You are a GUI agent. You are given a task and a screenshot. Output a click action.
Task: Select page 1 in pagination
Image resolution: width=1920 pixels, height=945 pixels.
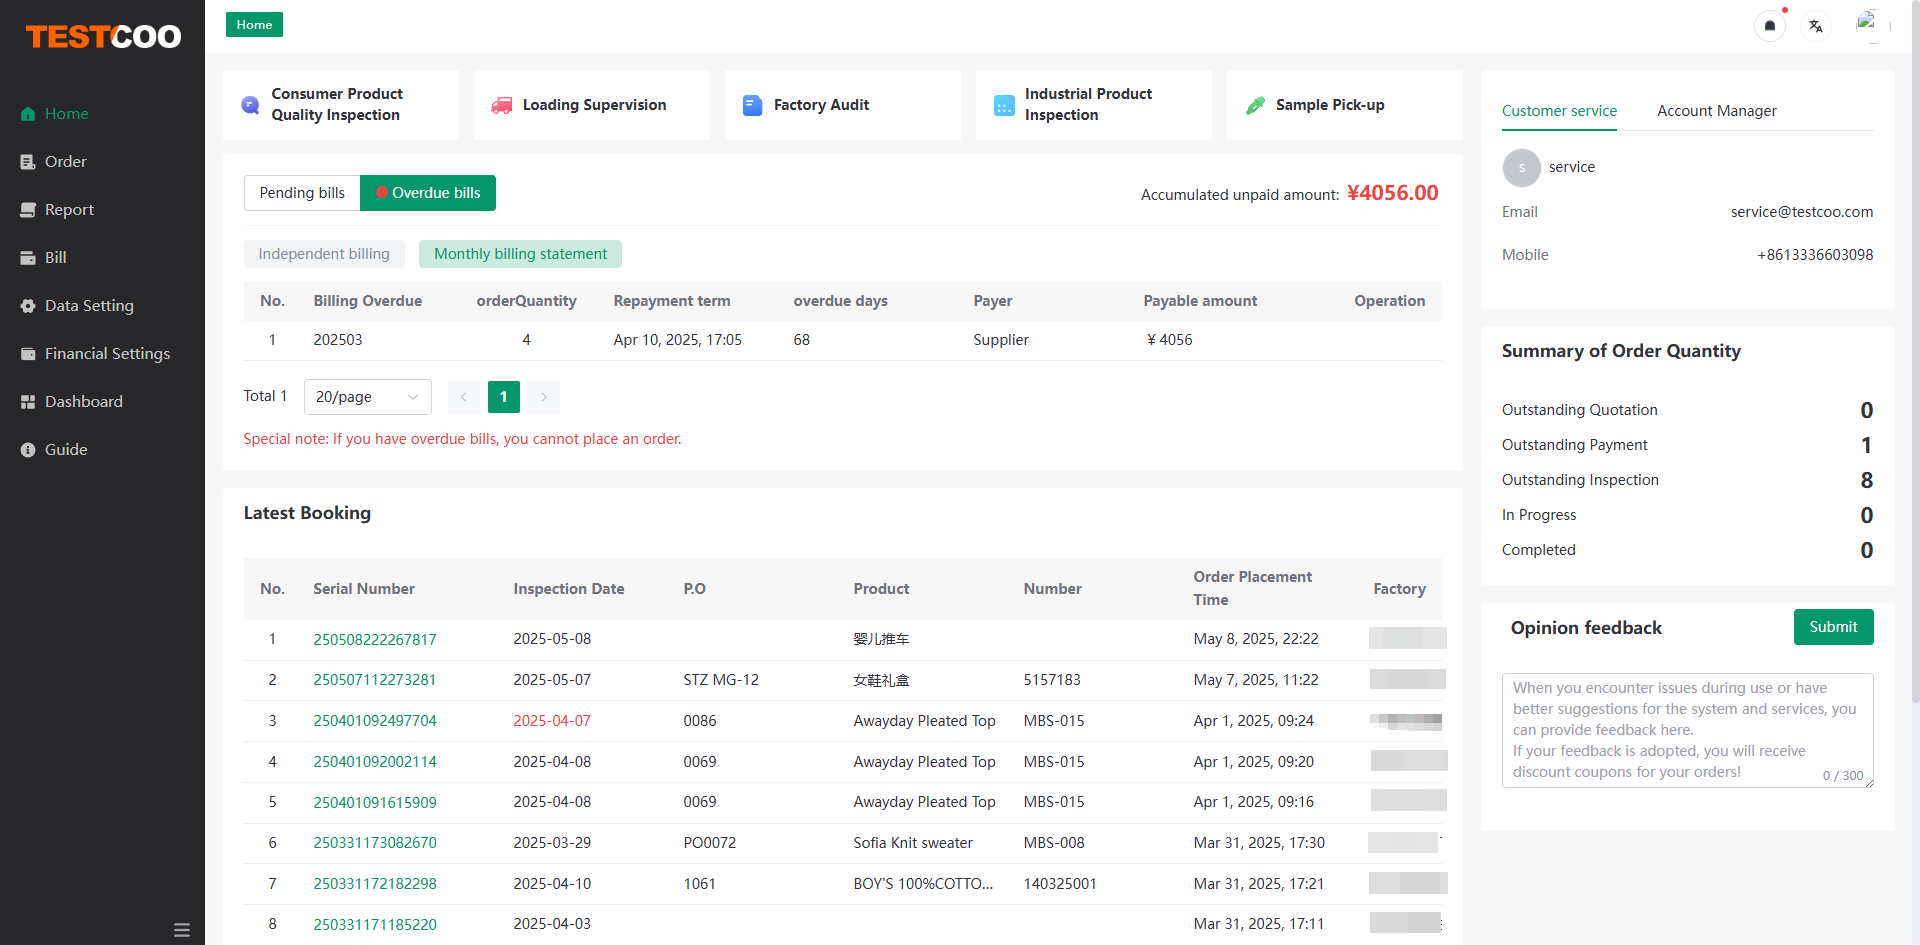504,397
